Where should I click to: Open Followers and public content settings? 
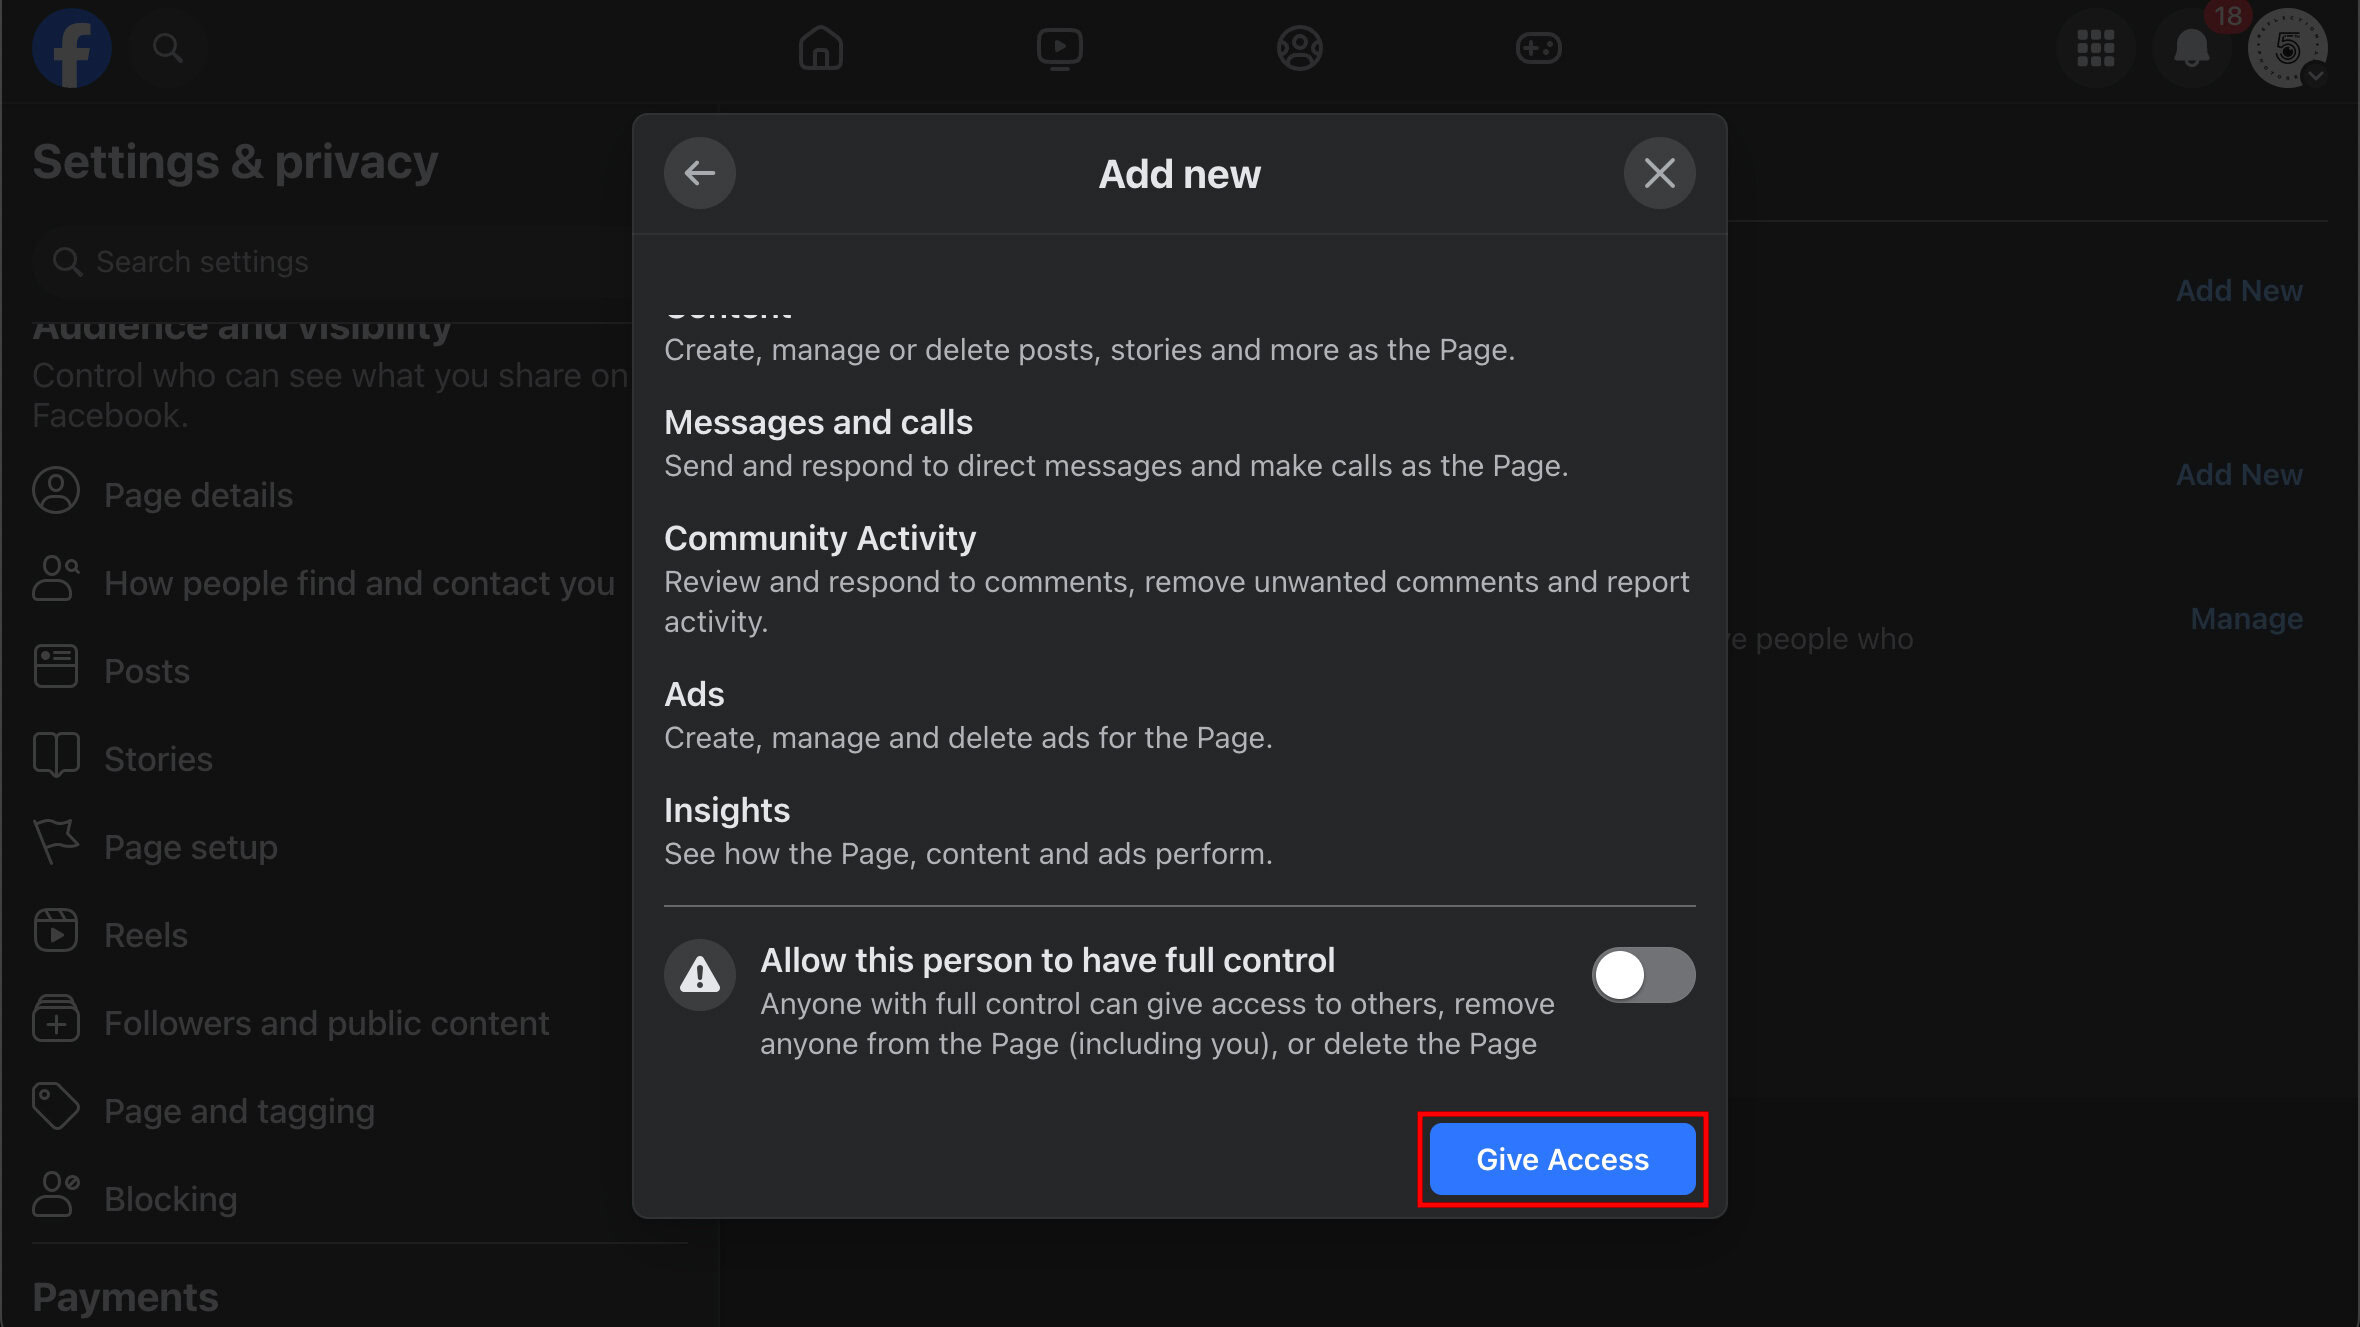pos(326,1023)
